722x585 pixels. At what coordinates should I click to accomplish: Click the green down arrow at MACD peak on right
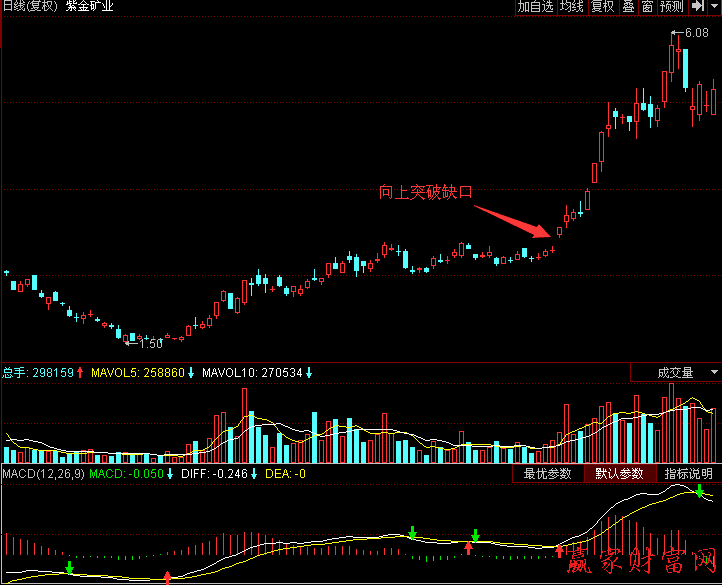(700, 491)
